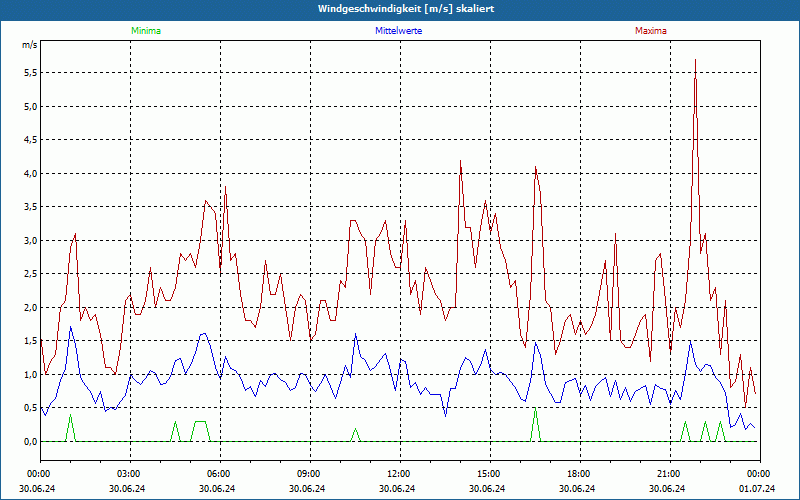800x500 pixels.
Task: Click the m/s unit label on the y-axis
Action: pyautogui.click(x=30, y=45)
